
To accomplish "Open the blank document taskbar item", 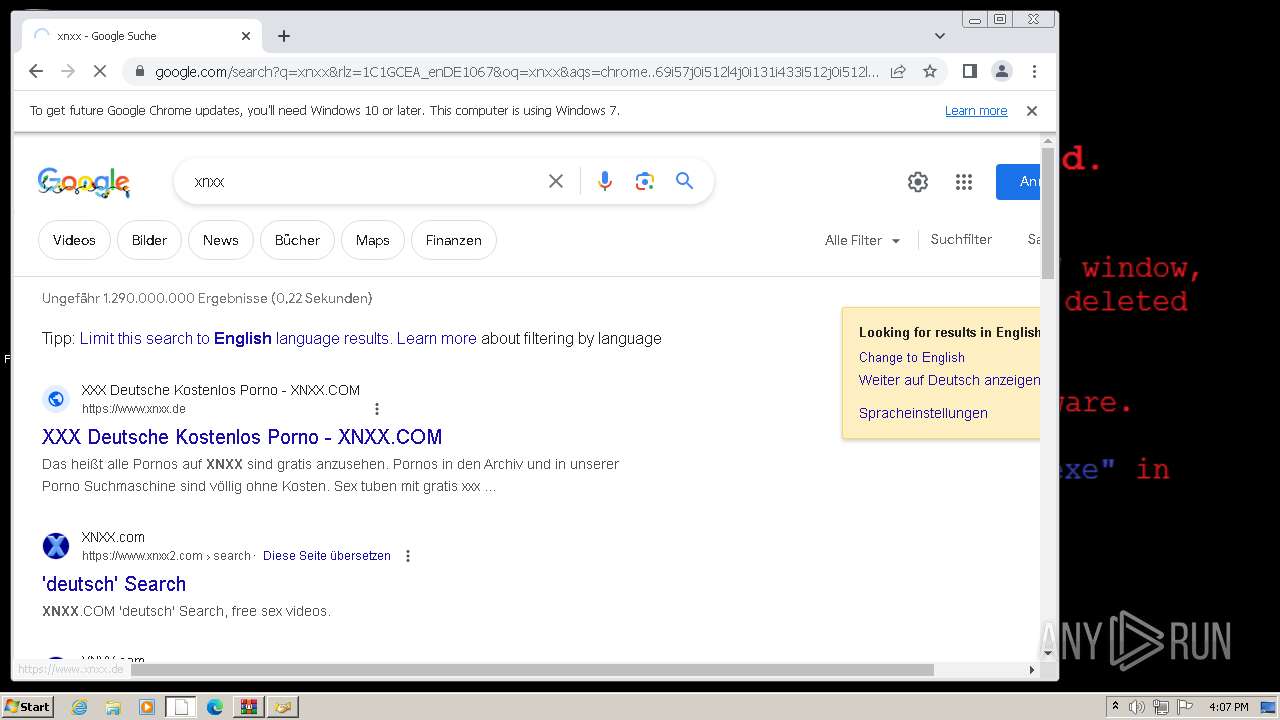I will (x=181, y=707).
